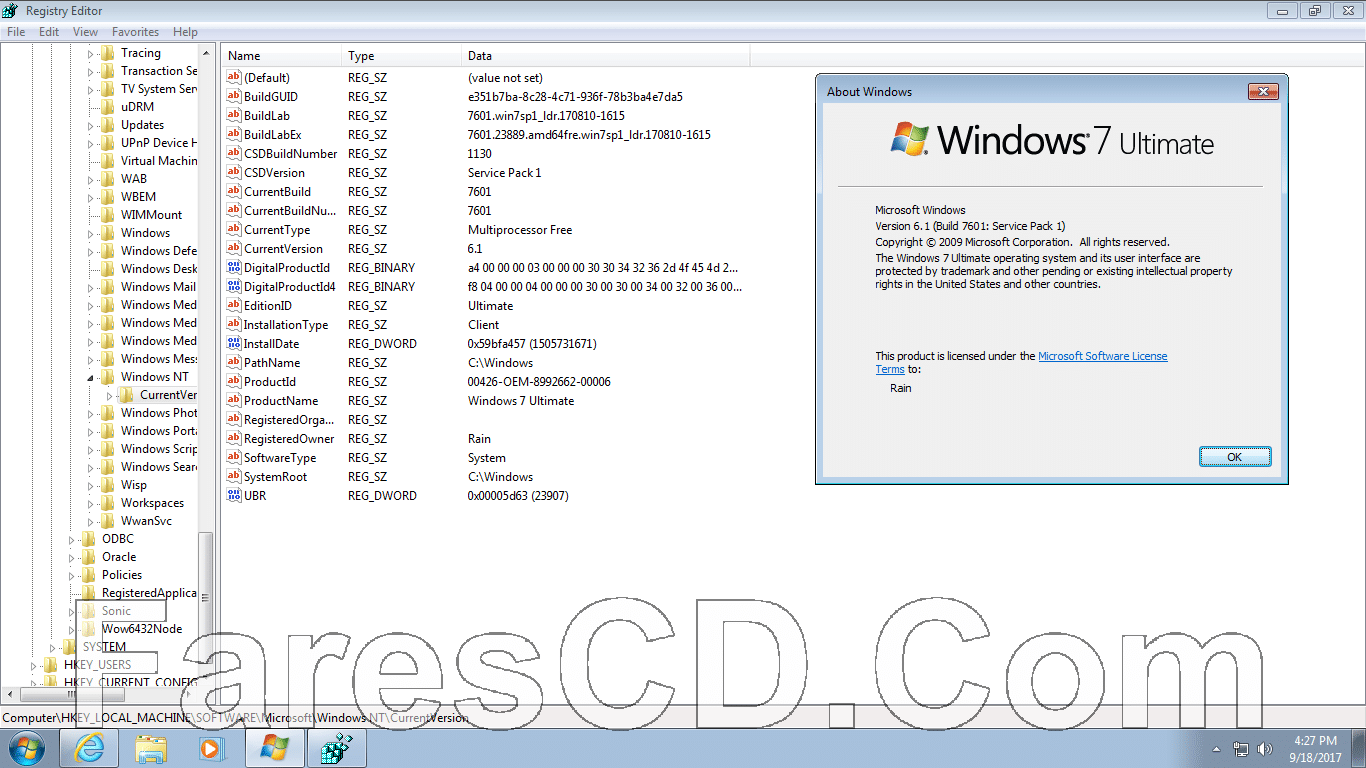The width and height of the screenshot is (1366, 768).
Task: Click the (Default) value icon
Action: [234, 78]
